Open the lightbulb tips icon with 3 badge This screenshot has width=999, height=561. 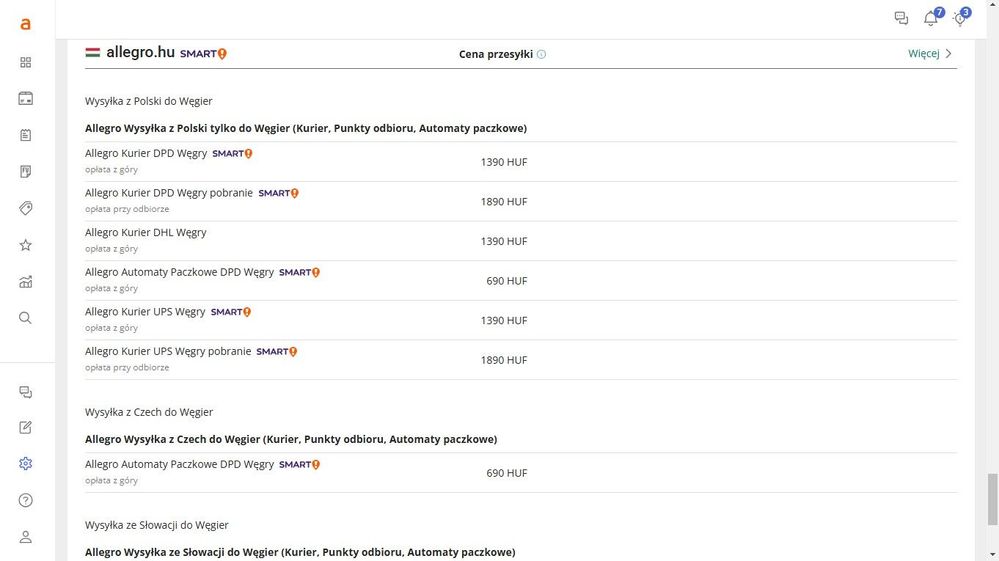pos(959,19)
